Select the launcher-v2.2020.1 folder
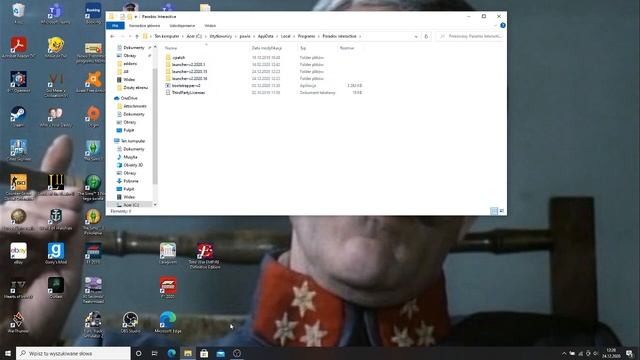The height and width of the screenshot is (360, 640). tap(188, 64)
